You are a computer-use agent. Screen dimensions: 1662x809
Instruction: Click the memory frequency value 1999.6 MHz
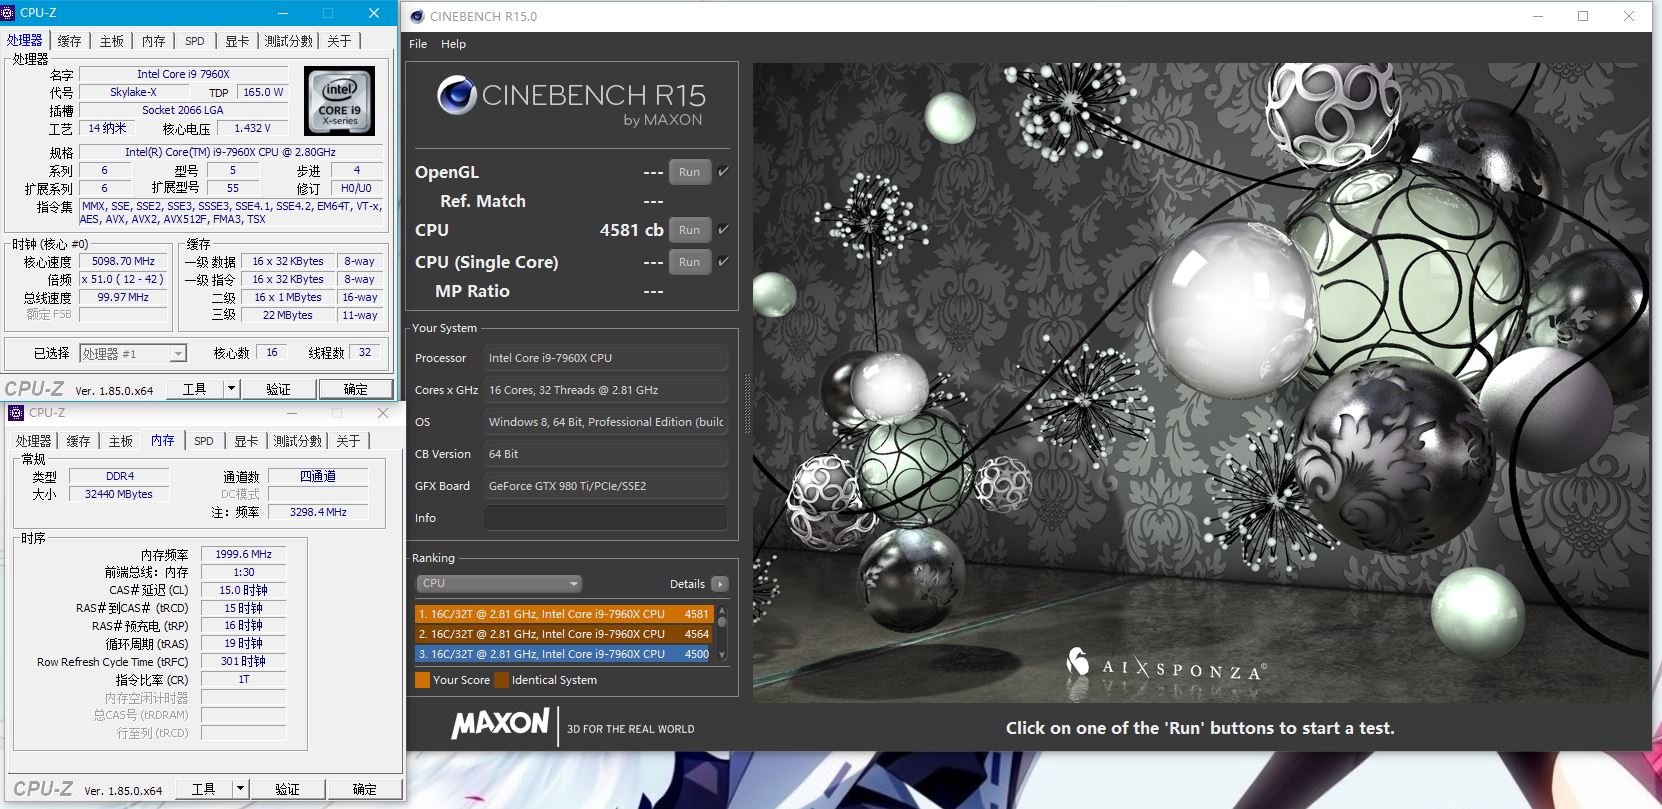243,554
